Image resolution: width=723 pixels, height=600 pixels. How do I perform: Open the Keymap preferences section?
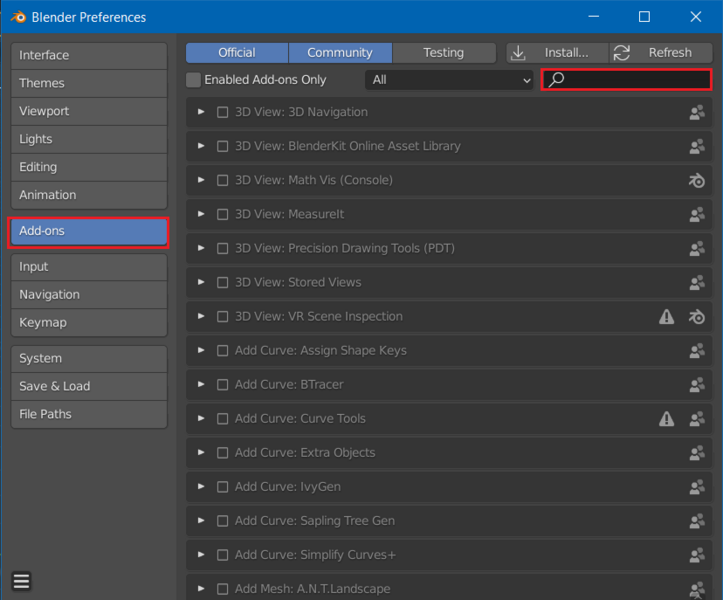pyautogui.click(x=88, y=322)
